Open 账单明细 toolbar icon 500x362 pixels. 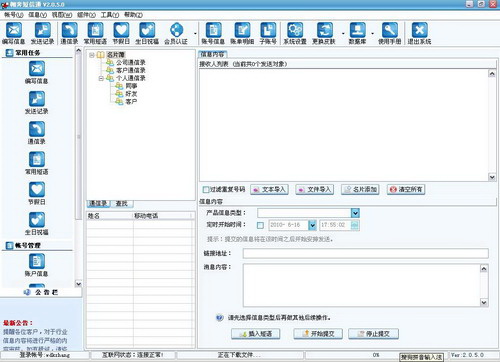point(242,33)
